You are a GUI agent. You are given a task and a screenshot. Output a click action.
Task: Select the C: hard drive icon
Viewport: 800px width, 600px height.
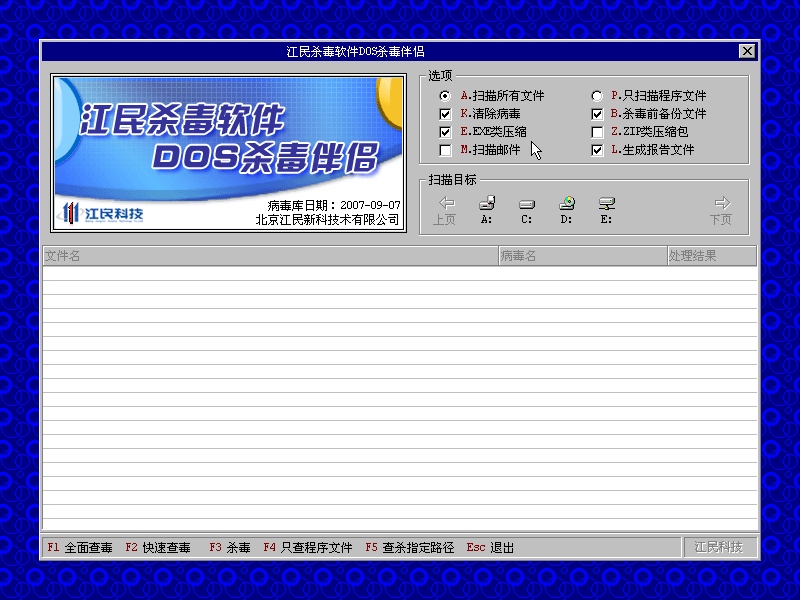click(527, 205)
